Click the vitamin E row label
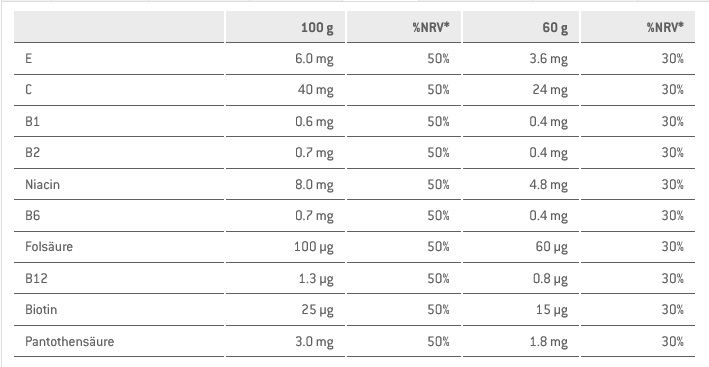This screenshot has width=709, height=367. [28, 59]
